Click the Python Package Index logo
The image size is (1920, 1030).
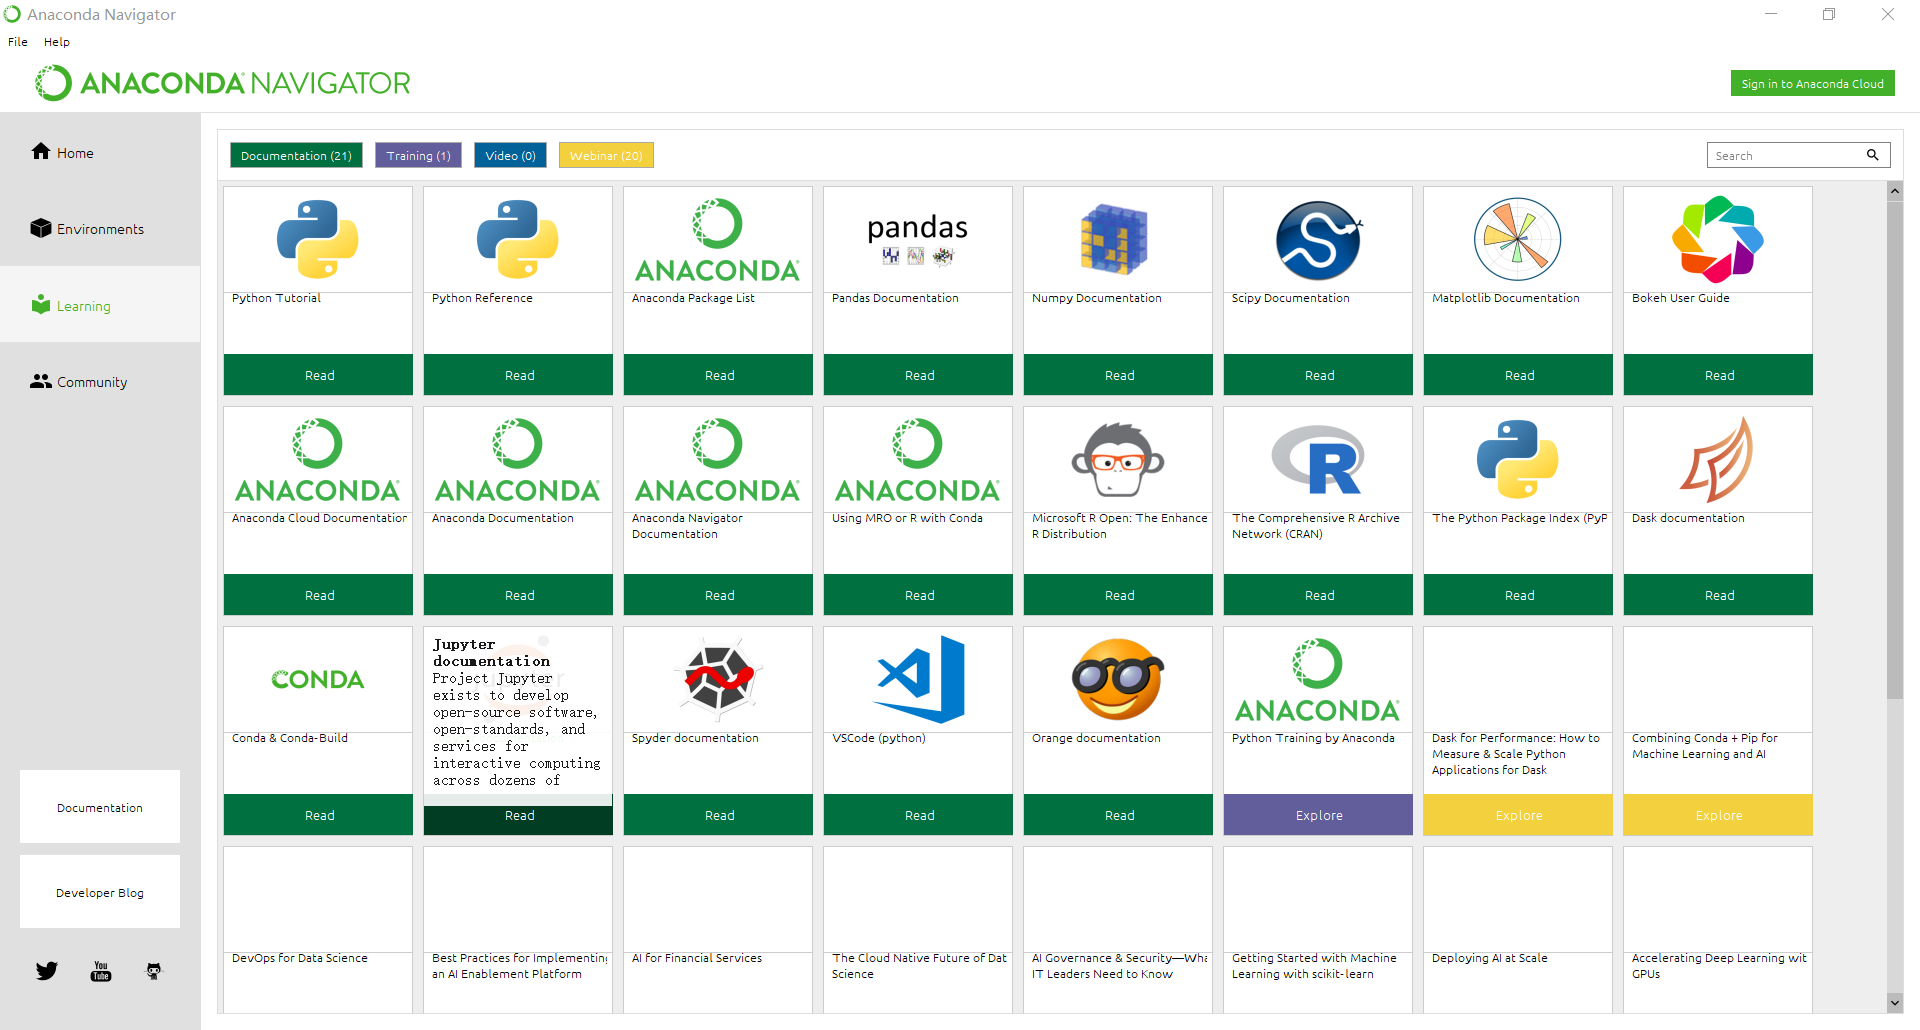(1518, 460)
